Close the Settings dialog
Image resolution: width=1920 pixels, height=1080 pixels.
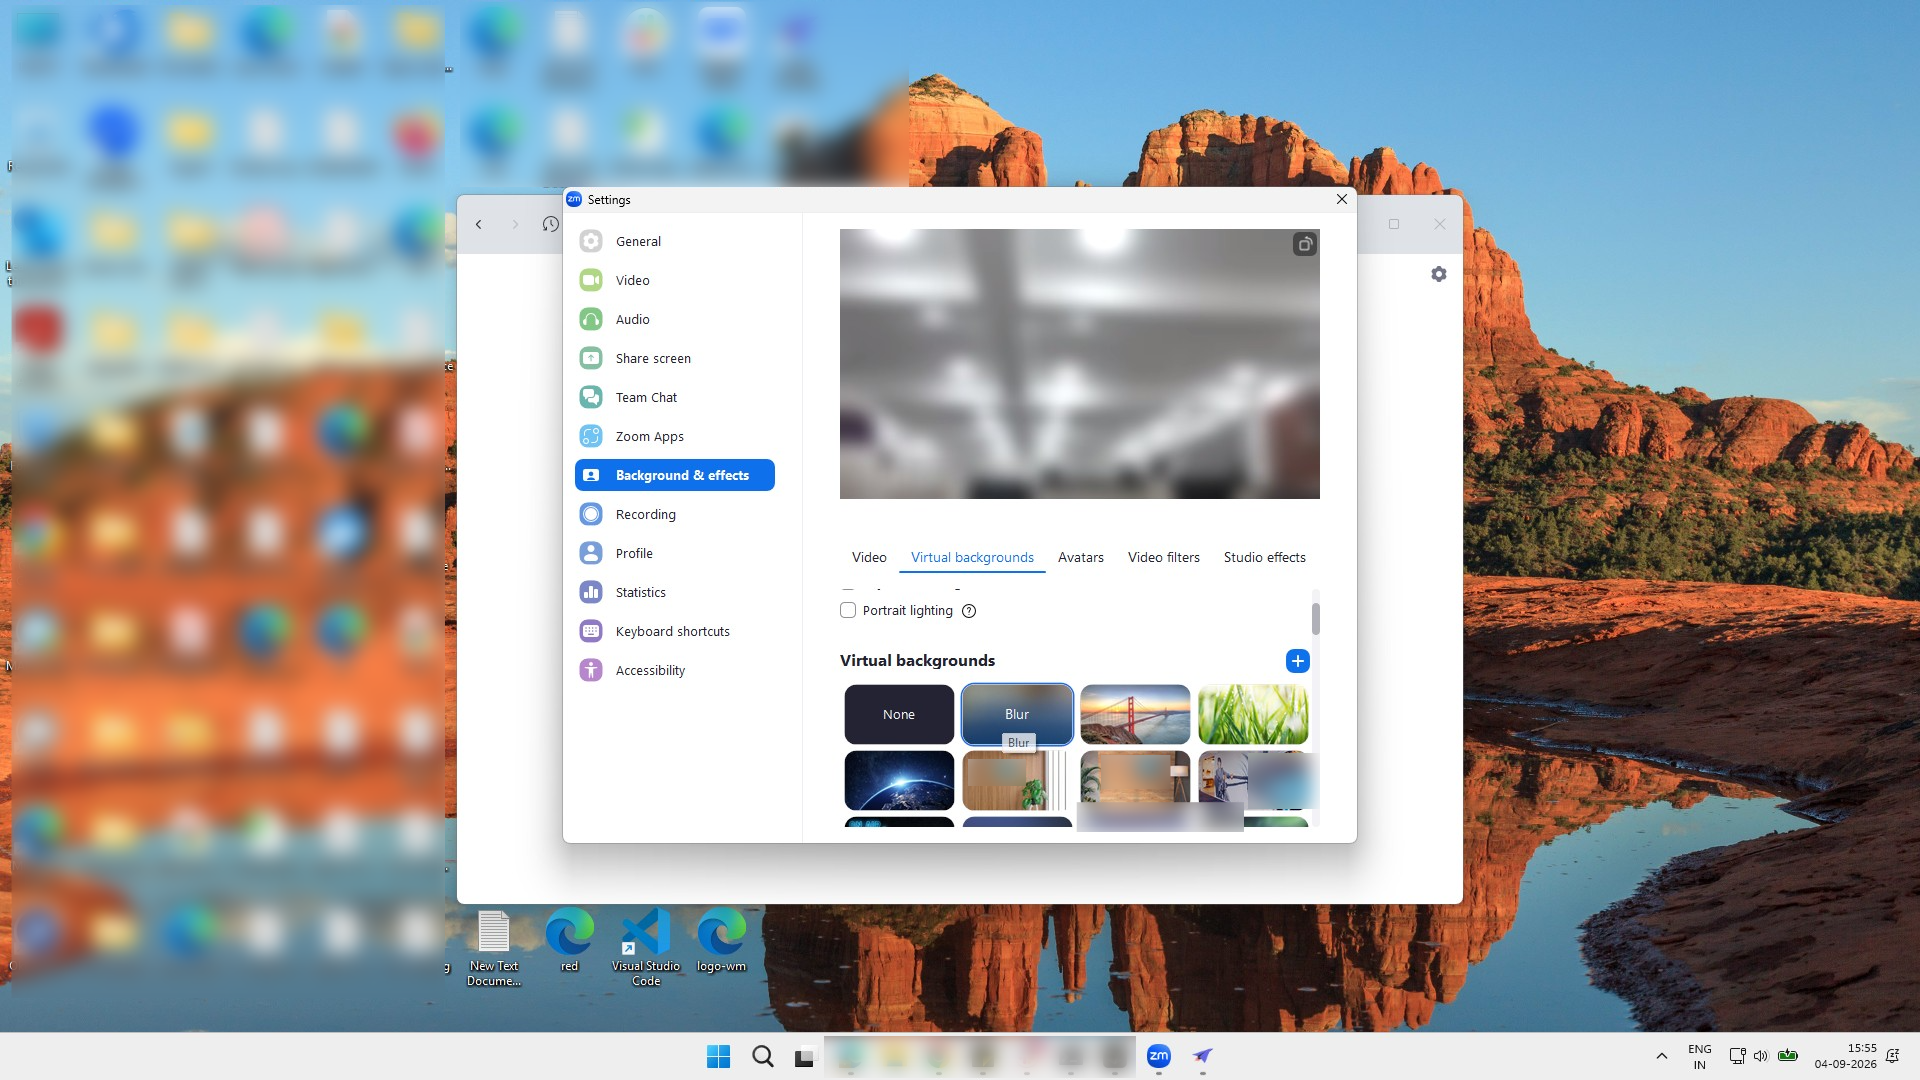(1342, 199)
